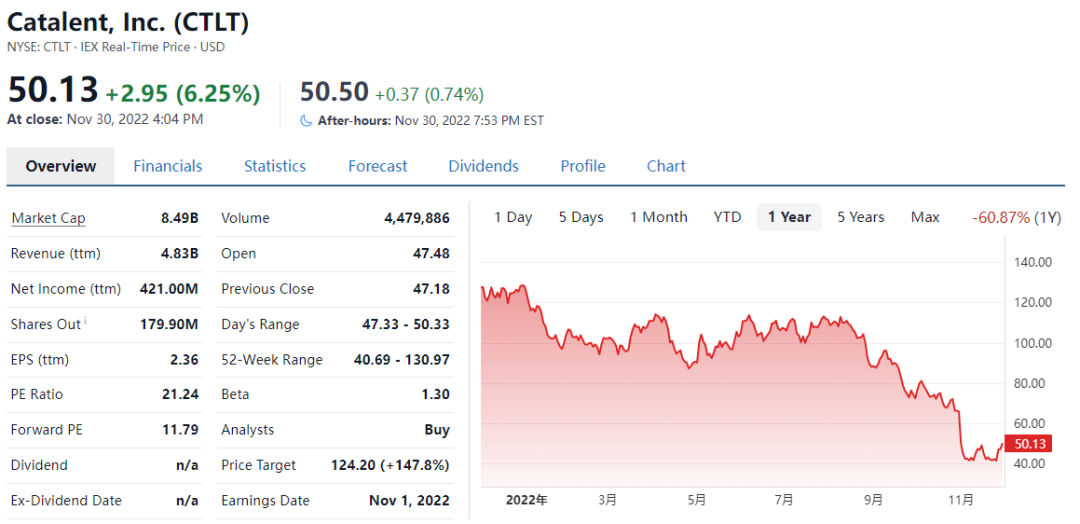
Task: Click the -60.87% (1Y) change label
Action: point(1016,217)
